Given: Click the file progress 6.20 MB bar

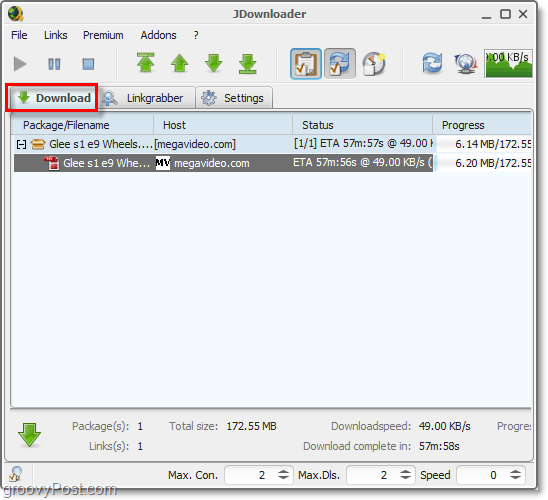Looking at the screenshot, I should coord(483,163).
